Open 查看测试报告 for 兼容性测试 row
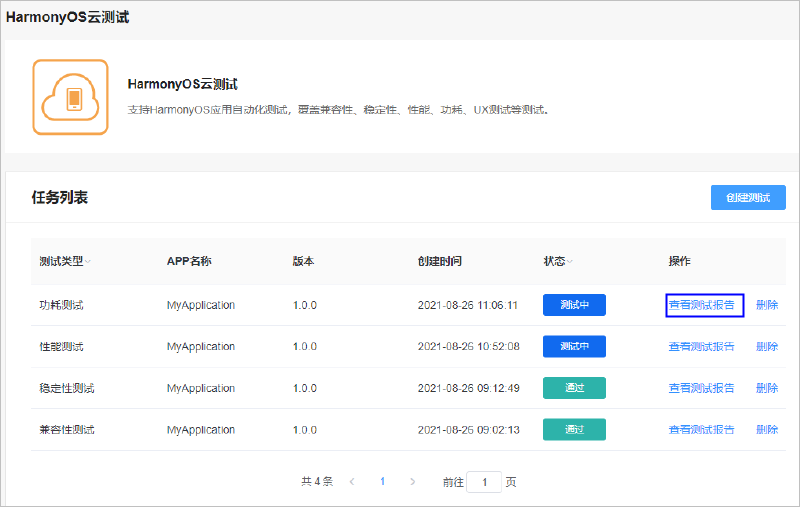This screenshot has height=507, width=800. pos(702,430)
